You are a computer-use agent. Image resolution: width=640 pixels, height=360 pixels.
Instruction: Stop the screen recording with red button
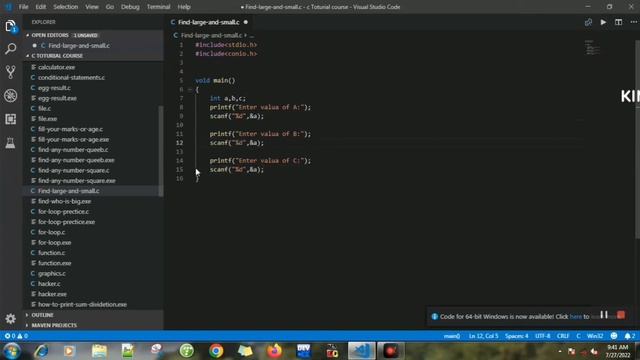pyautogui.click(x=621, y=315)
